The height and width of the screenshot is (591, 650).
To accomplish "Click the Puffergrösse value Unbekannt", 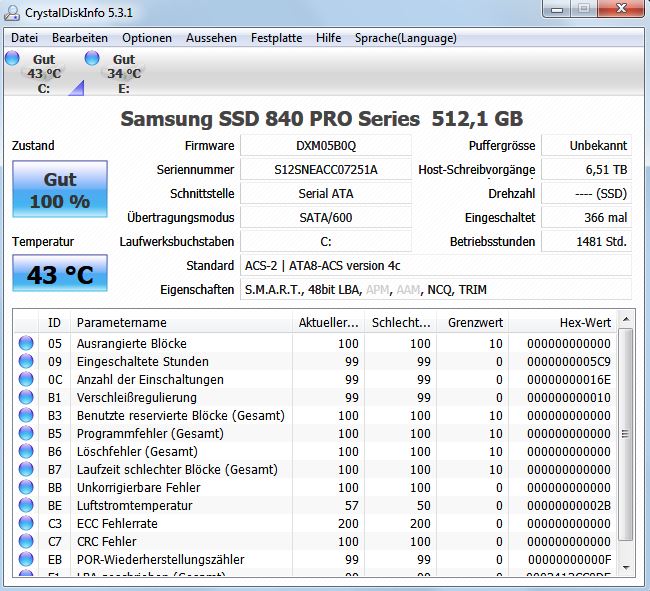I will pyautogui.click(x=587, y=145).
